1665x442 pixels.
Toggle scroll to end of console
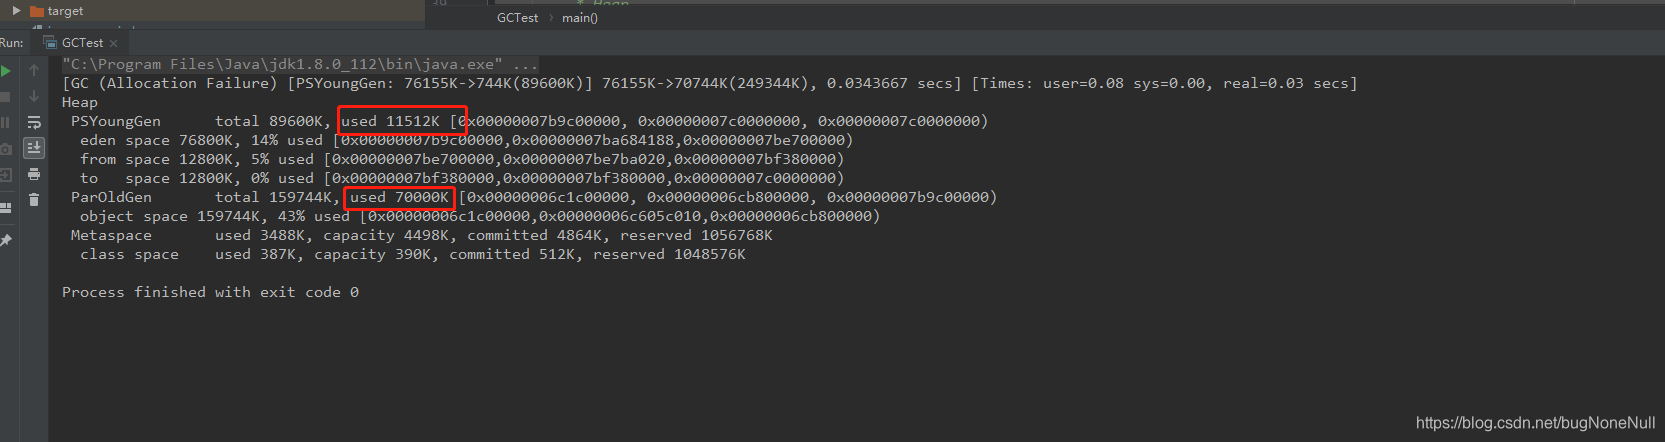pos(34,148)
